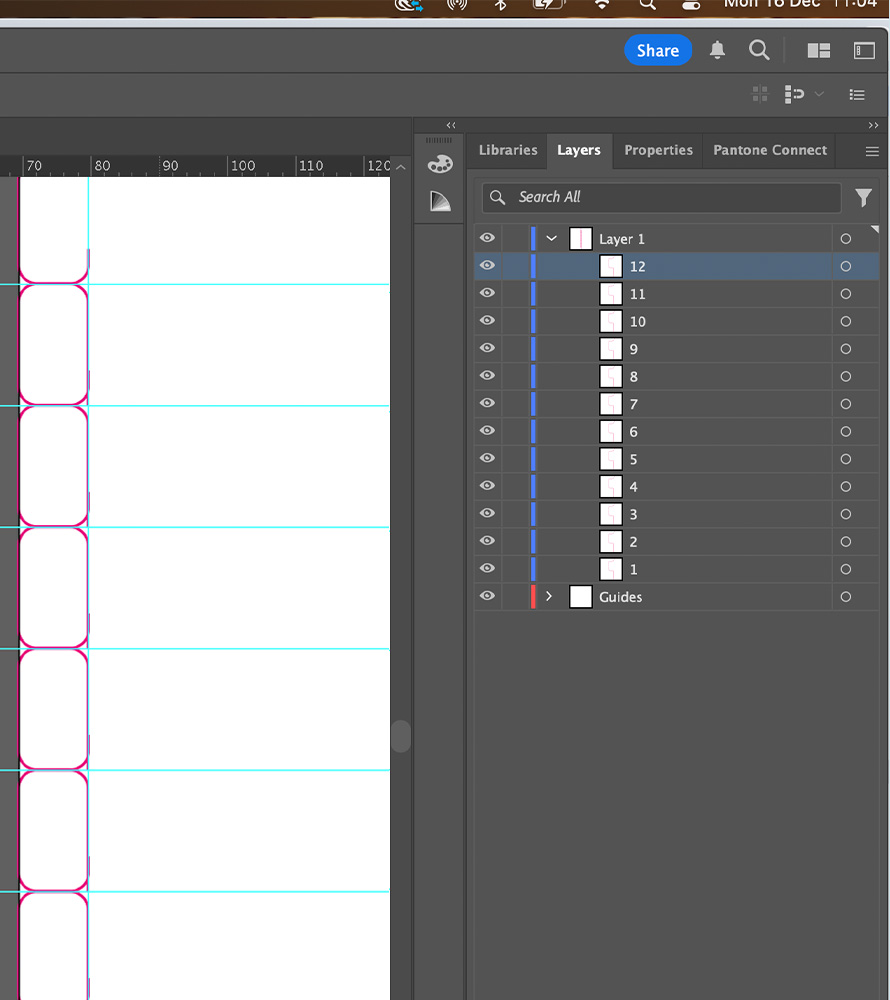Select the sublayer named 5
Image resolution: width=890 pixels, height=1000 pixels.
(x=633, y=459)
